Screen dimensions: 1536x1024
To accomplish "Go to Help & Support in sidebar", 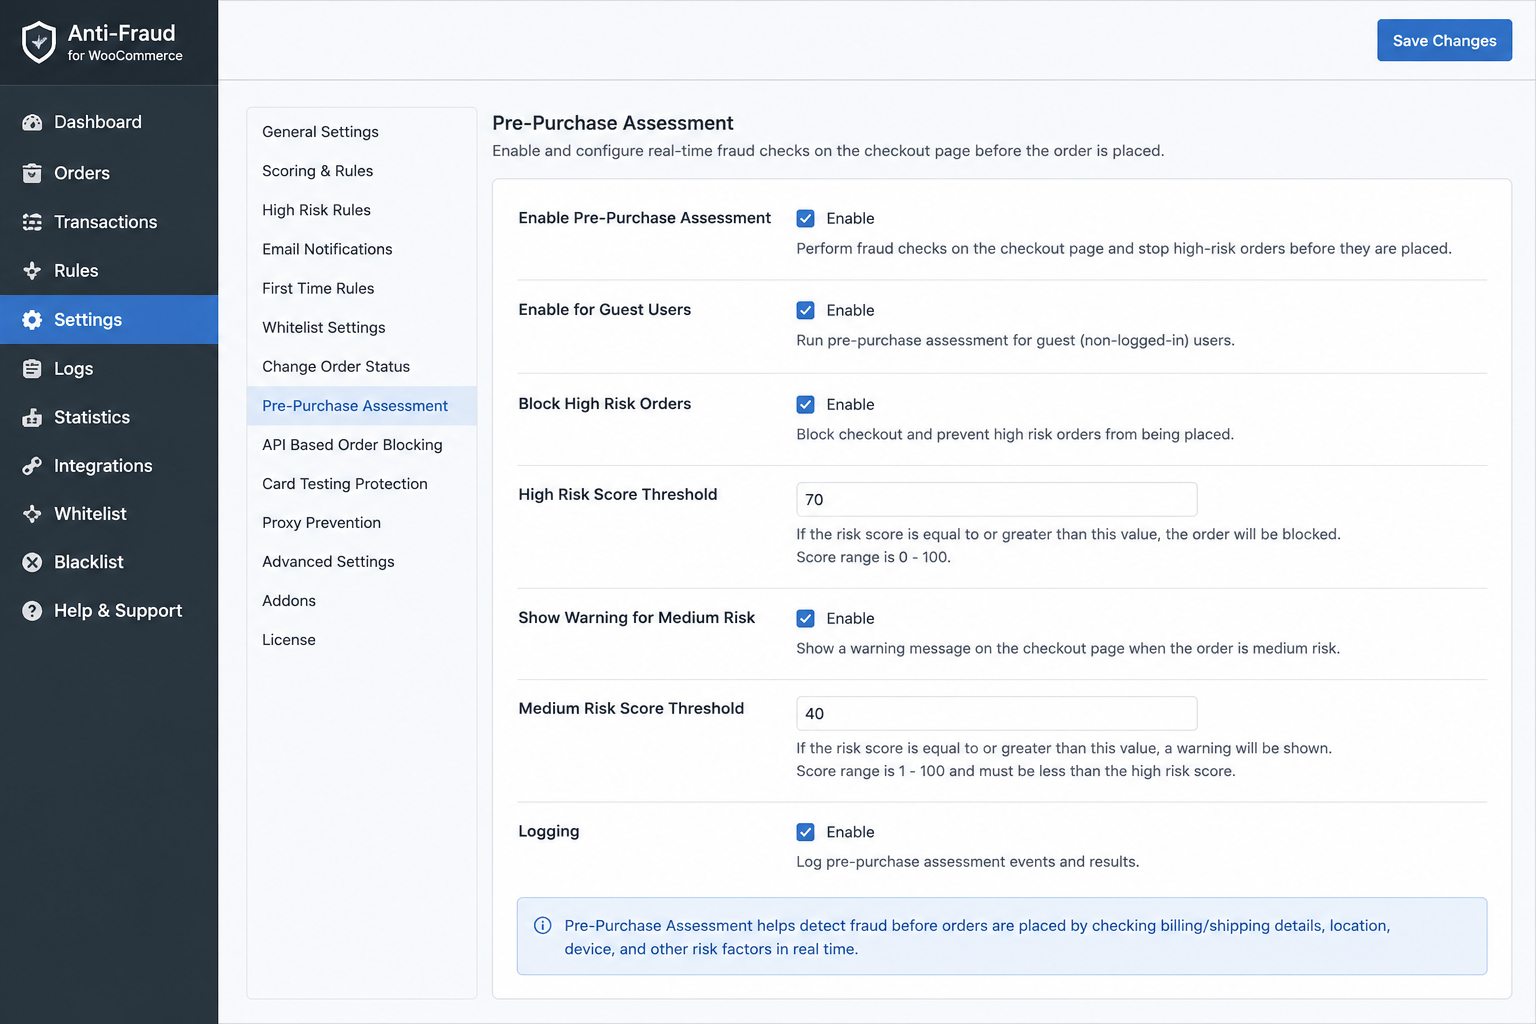I will (109, 611).
